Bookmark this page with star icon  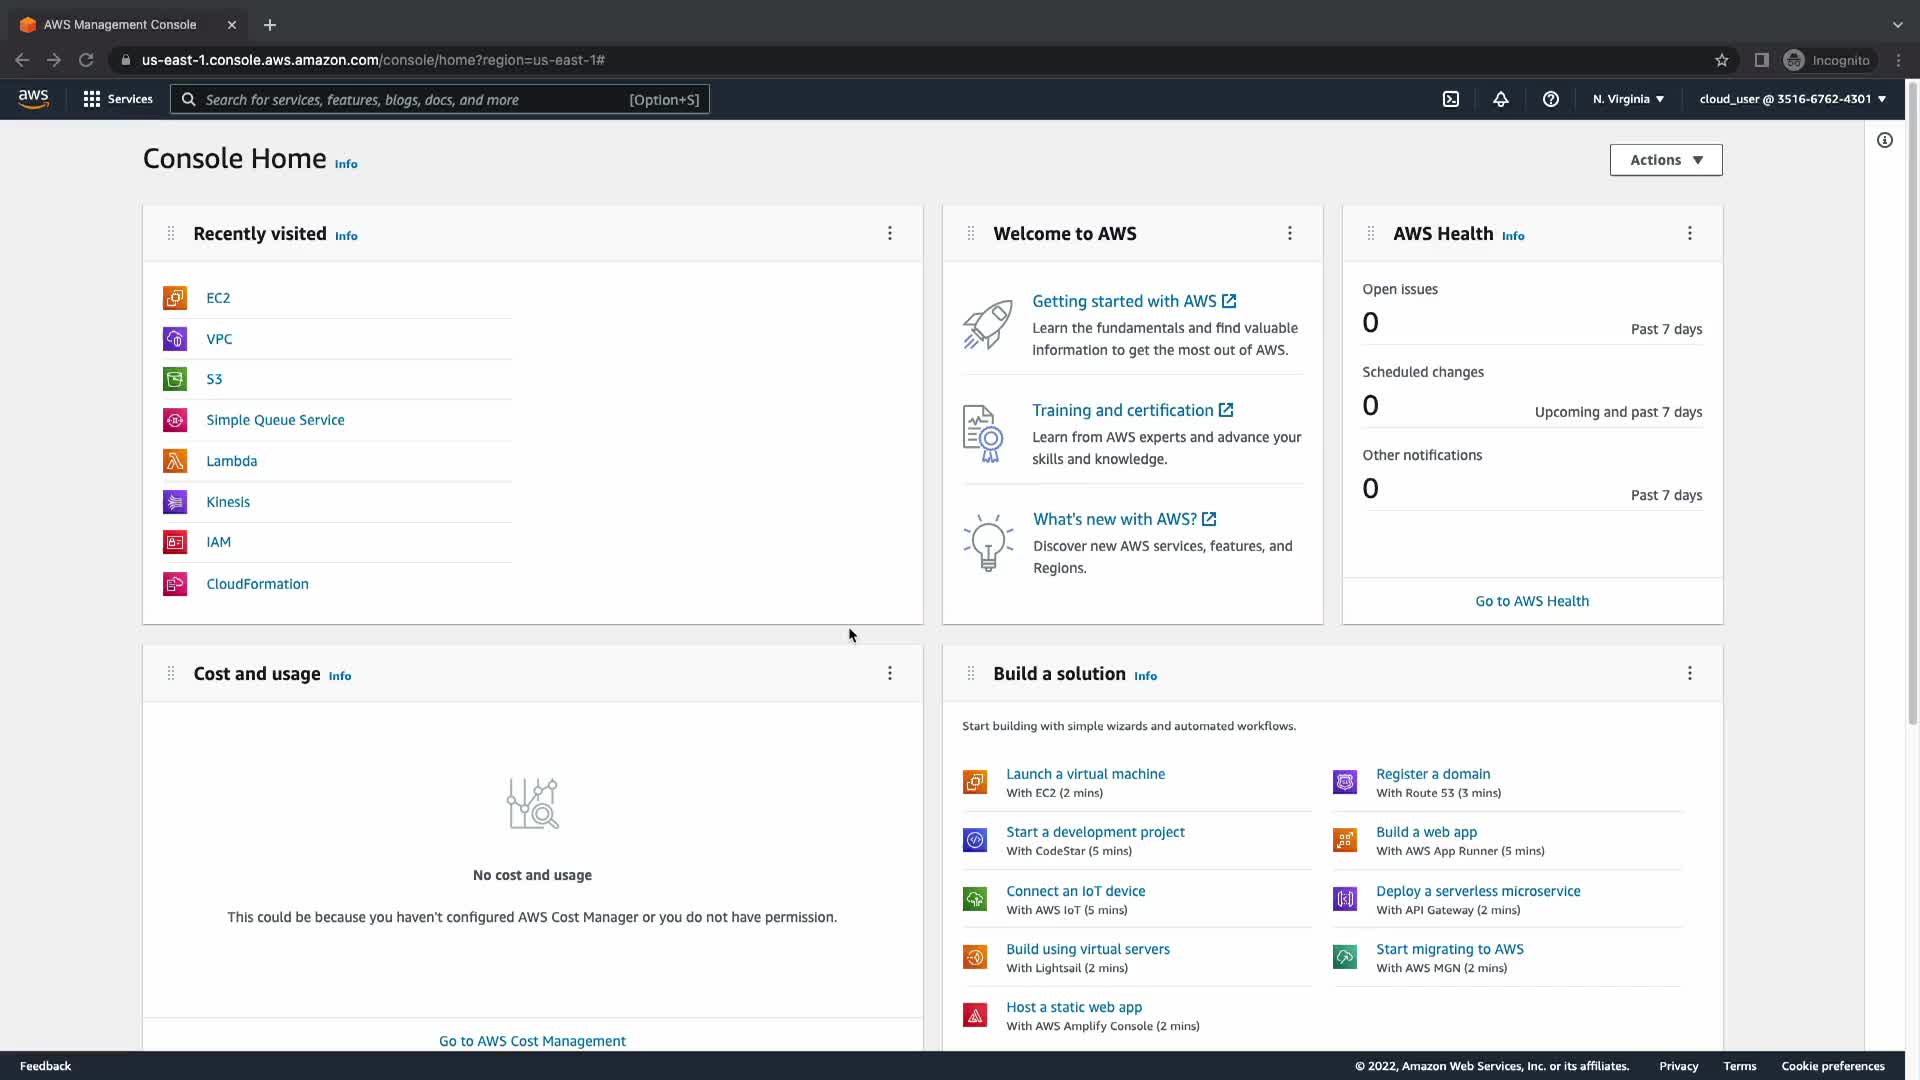(1722, 60)
